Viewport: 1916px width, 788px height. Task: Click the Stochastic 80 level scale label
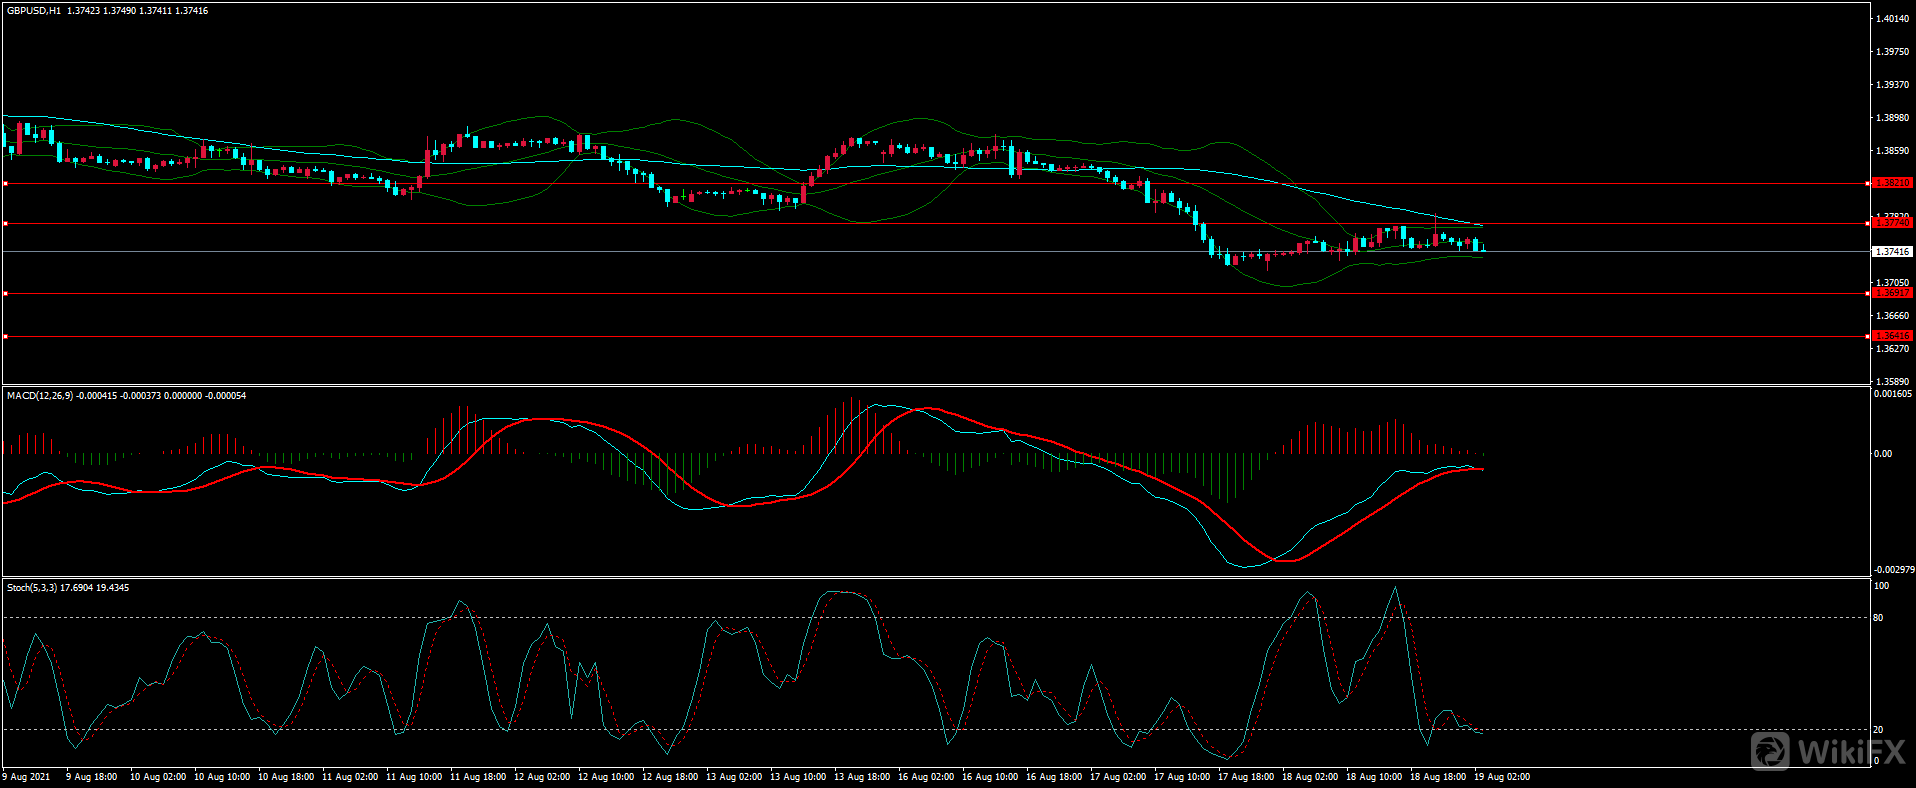coord(1878,618)
